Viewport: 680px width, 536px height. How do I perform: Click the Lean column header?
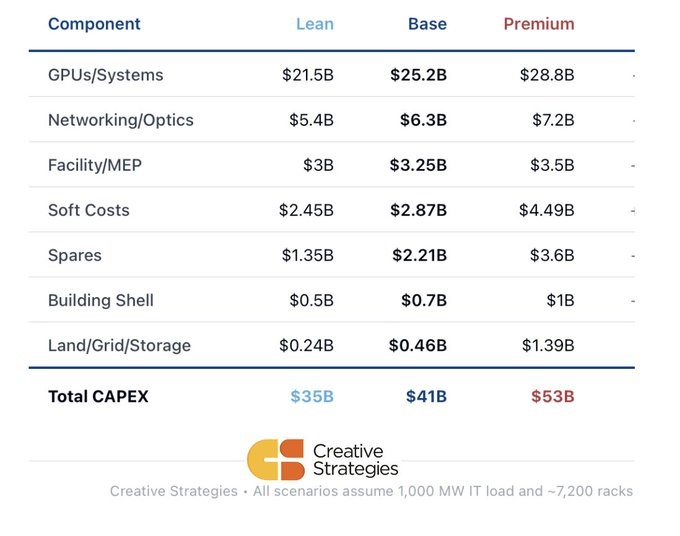(314, 24)
